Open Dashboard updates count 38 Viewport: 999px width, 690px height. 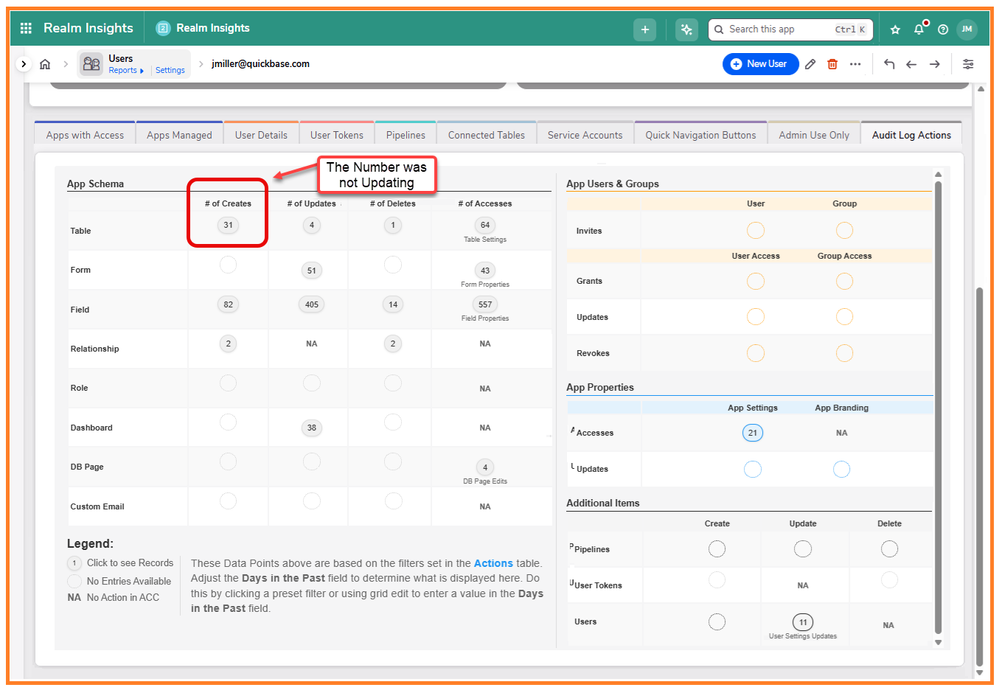pyautogui.click(x=312, y=428)
